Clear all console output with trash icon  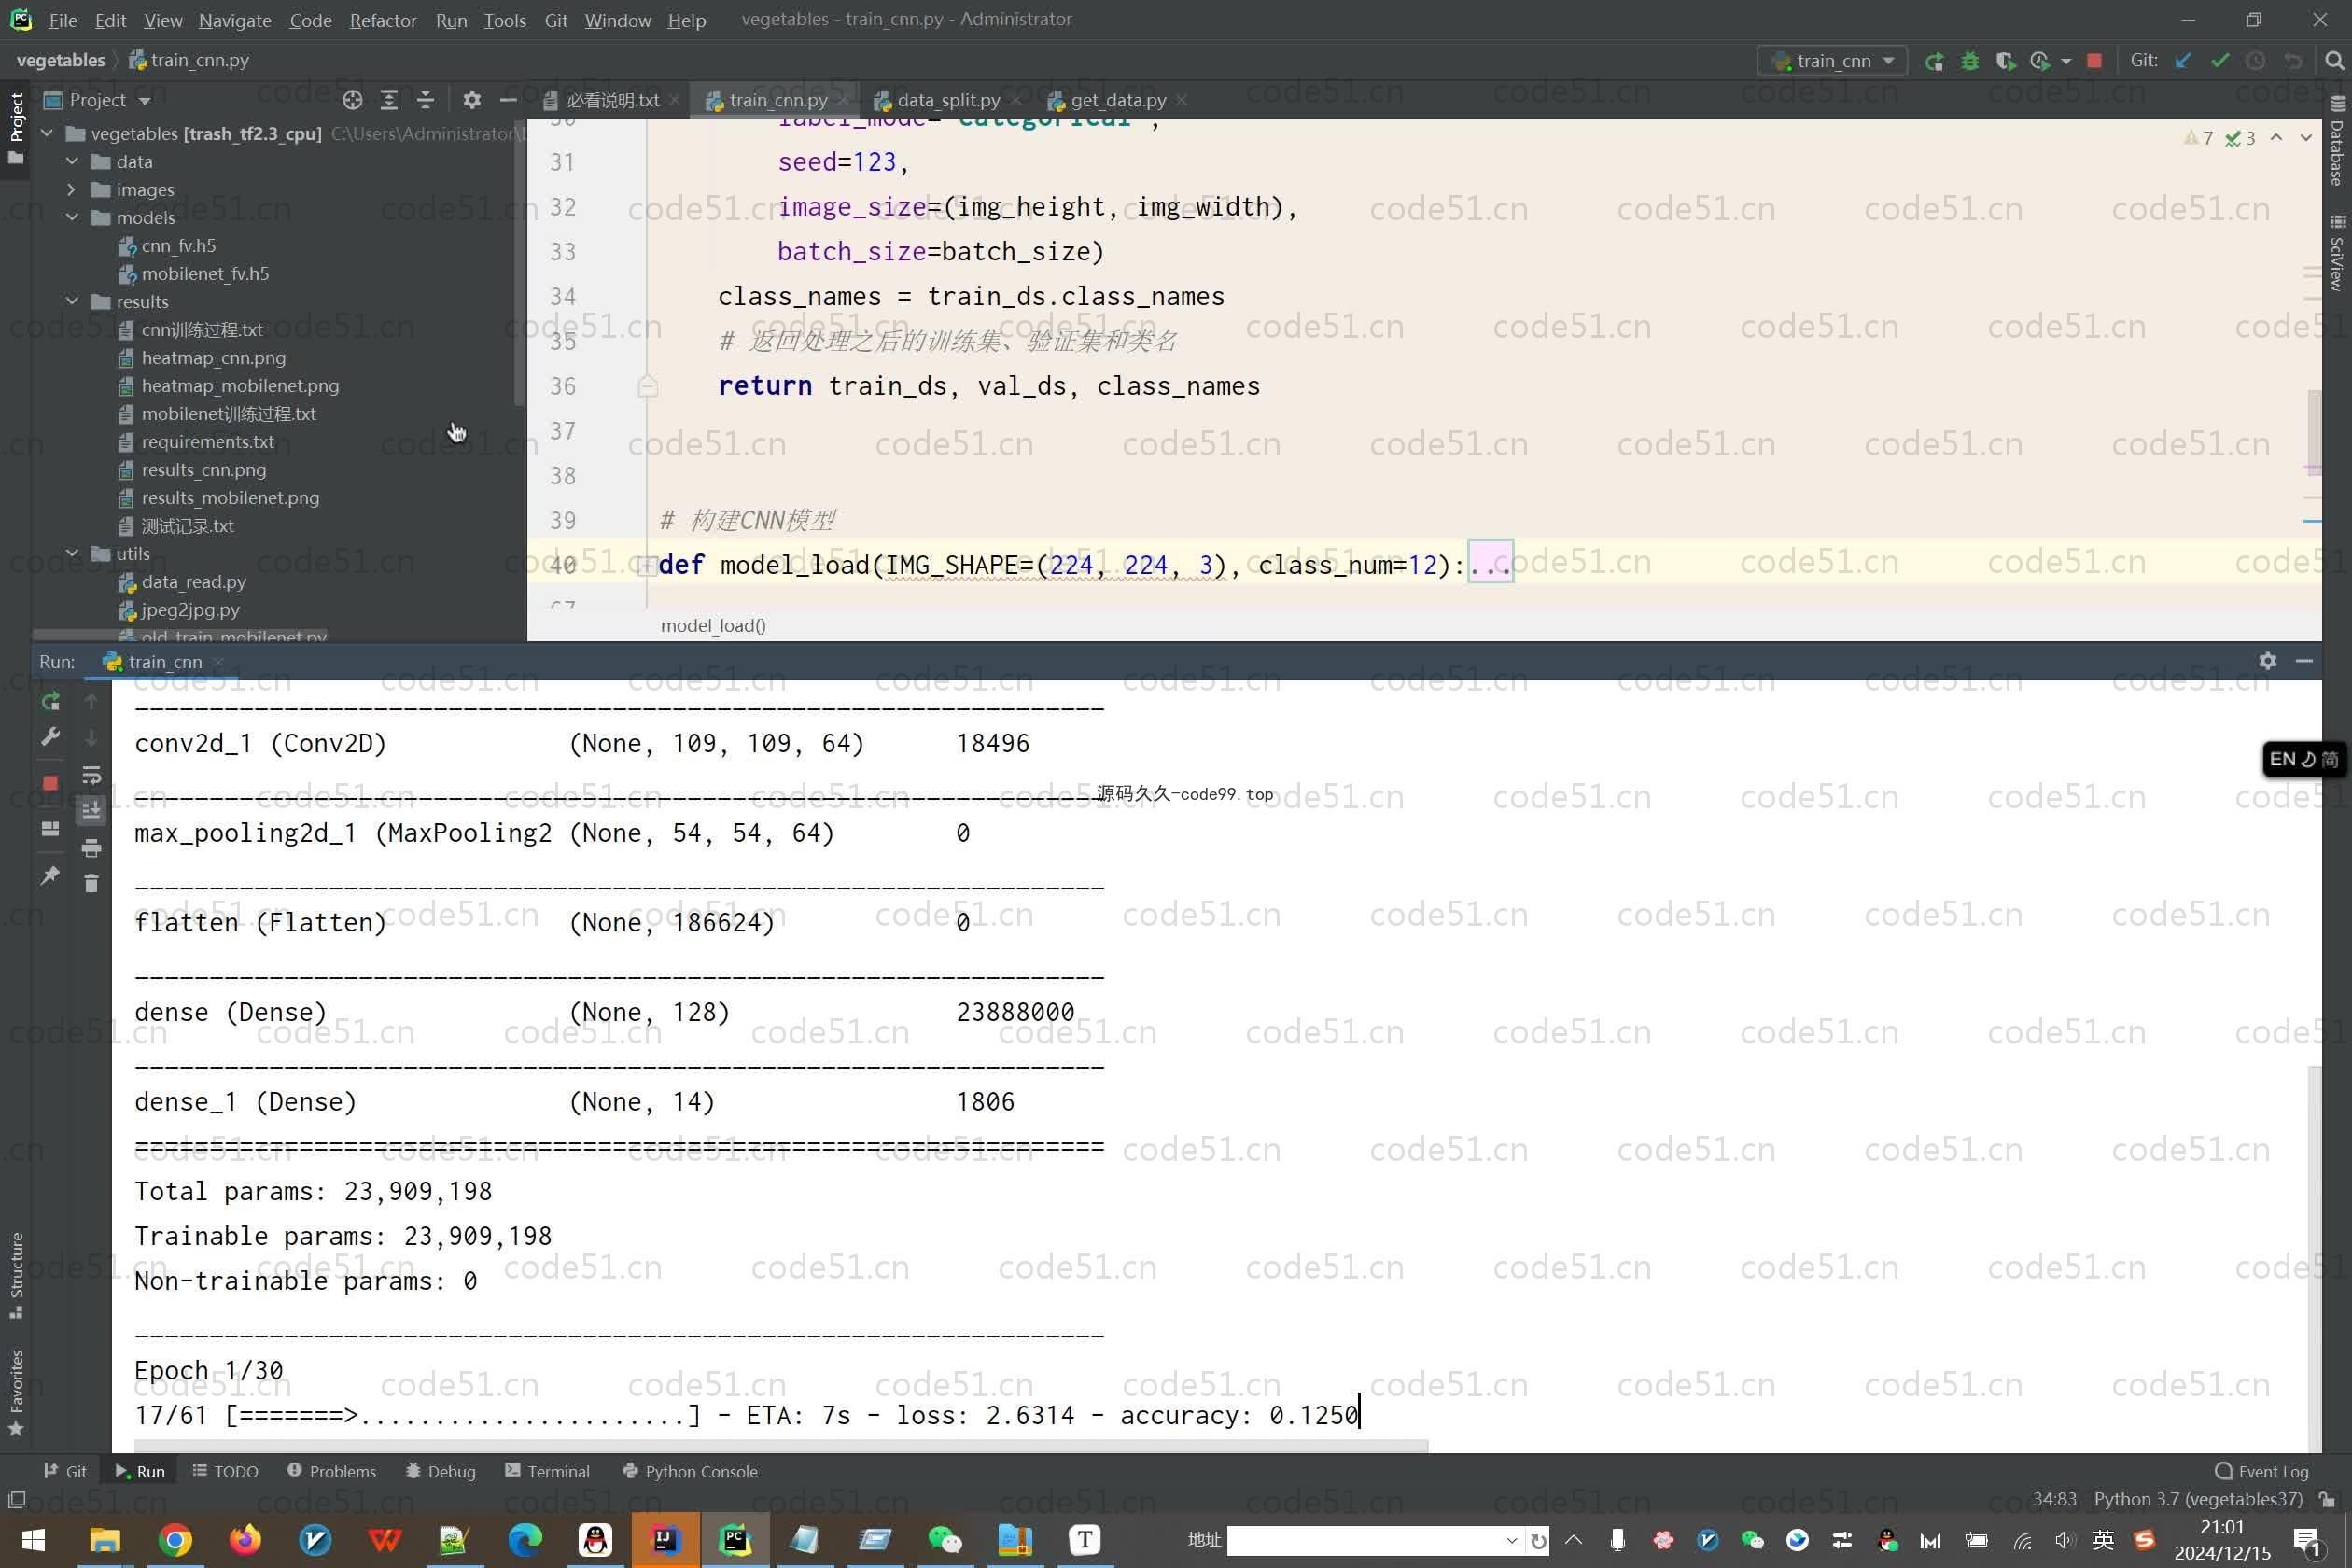[91, 883]
